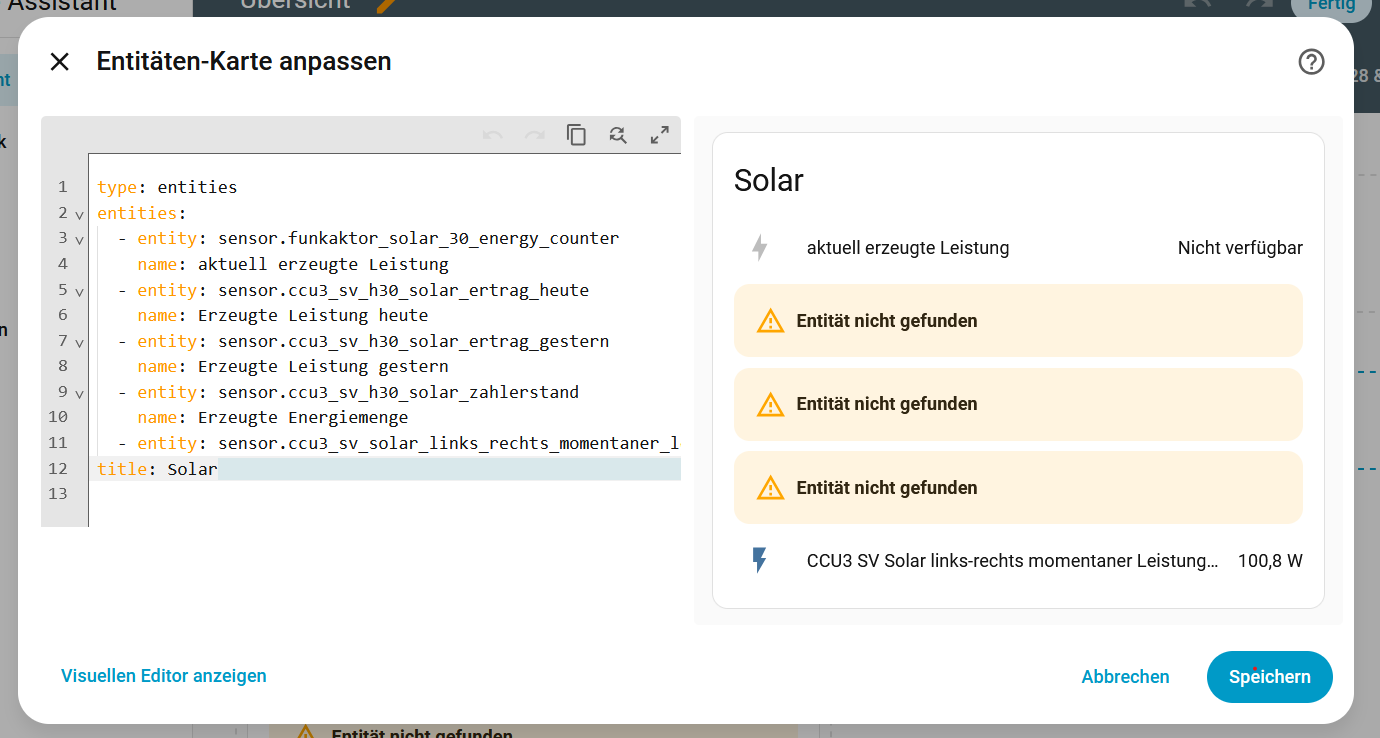The height and width of the screenshot is (738, 1380).
Task: Save the card with Speichern
Action: pyautogui.click(x=1269, y=677)
